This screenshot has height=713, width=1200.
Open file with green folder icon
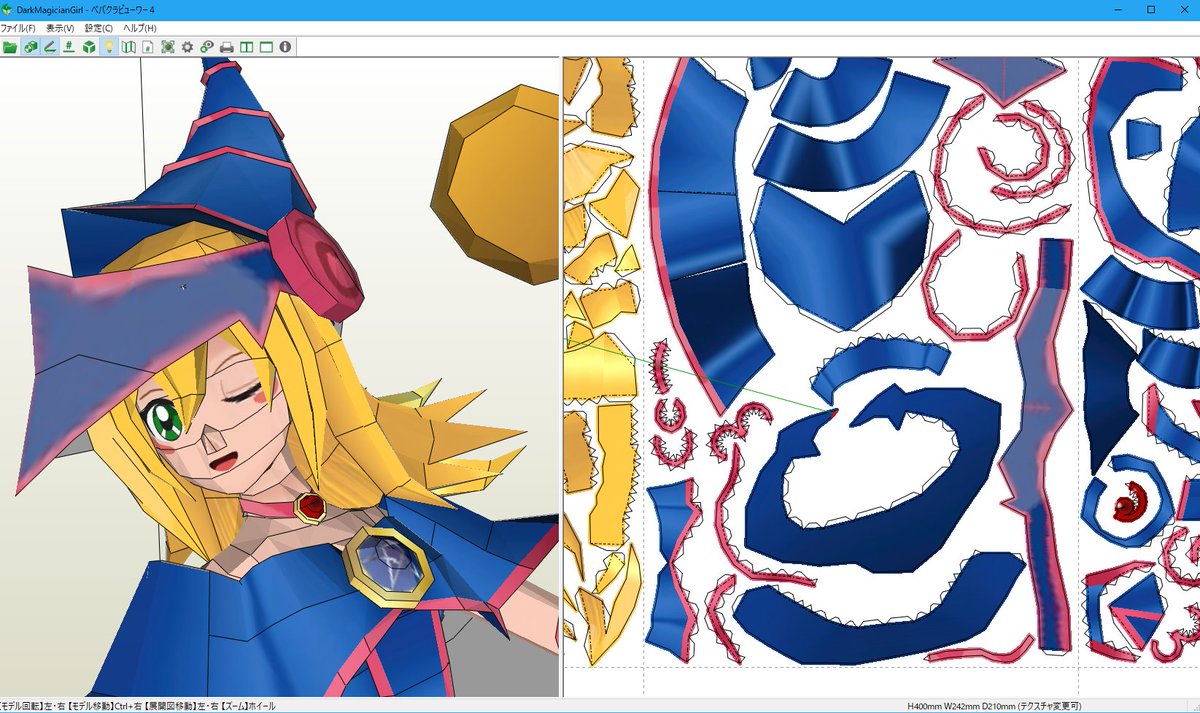pyautogui.click(x=10, y=47)
